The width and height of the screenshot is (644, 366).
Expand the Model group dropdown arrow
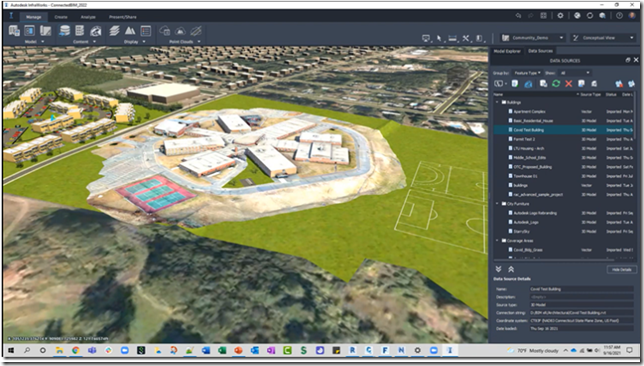pyautogui.click(x=42, y=42)
